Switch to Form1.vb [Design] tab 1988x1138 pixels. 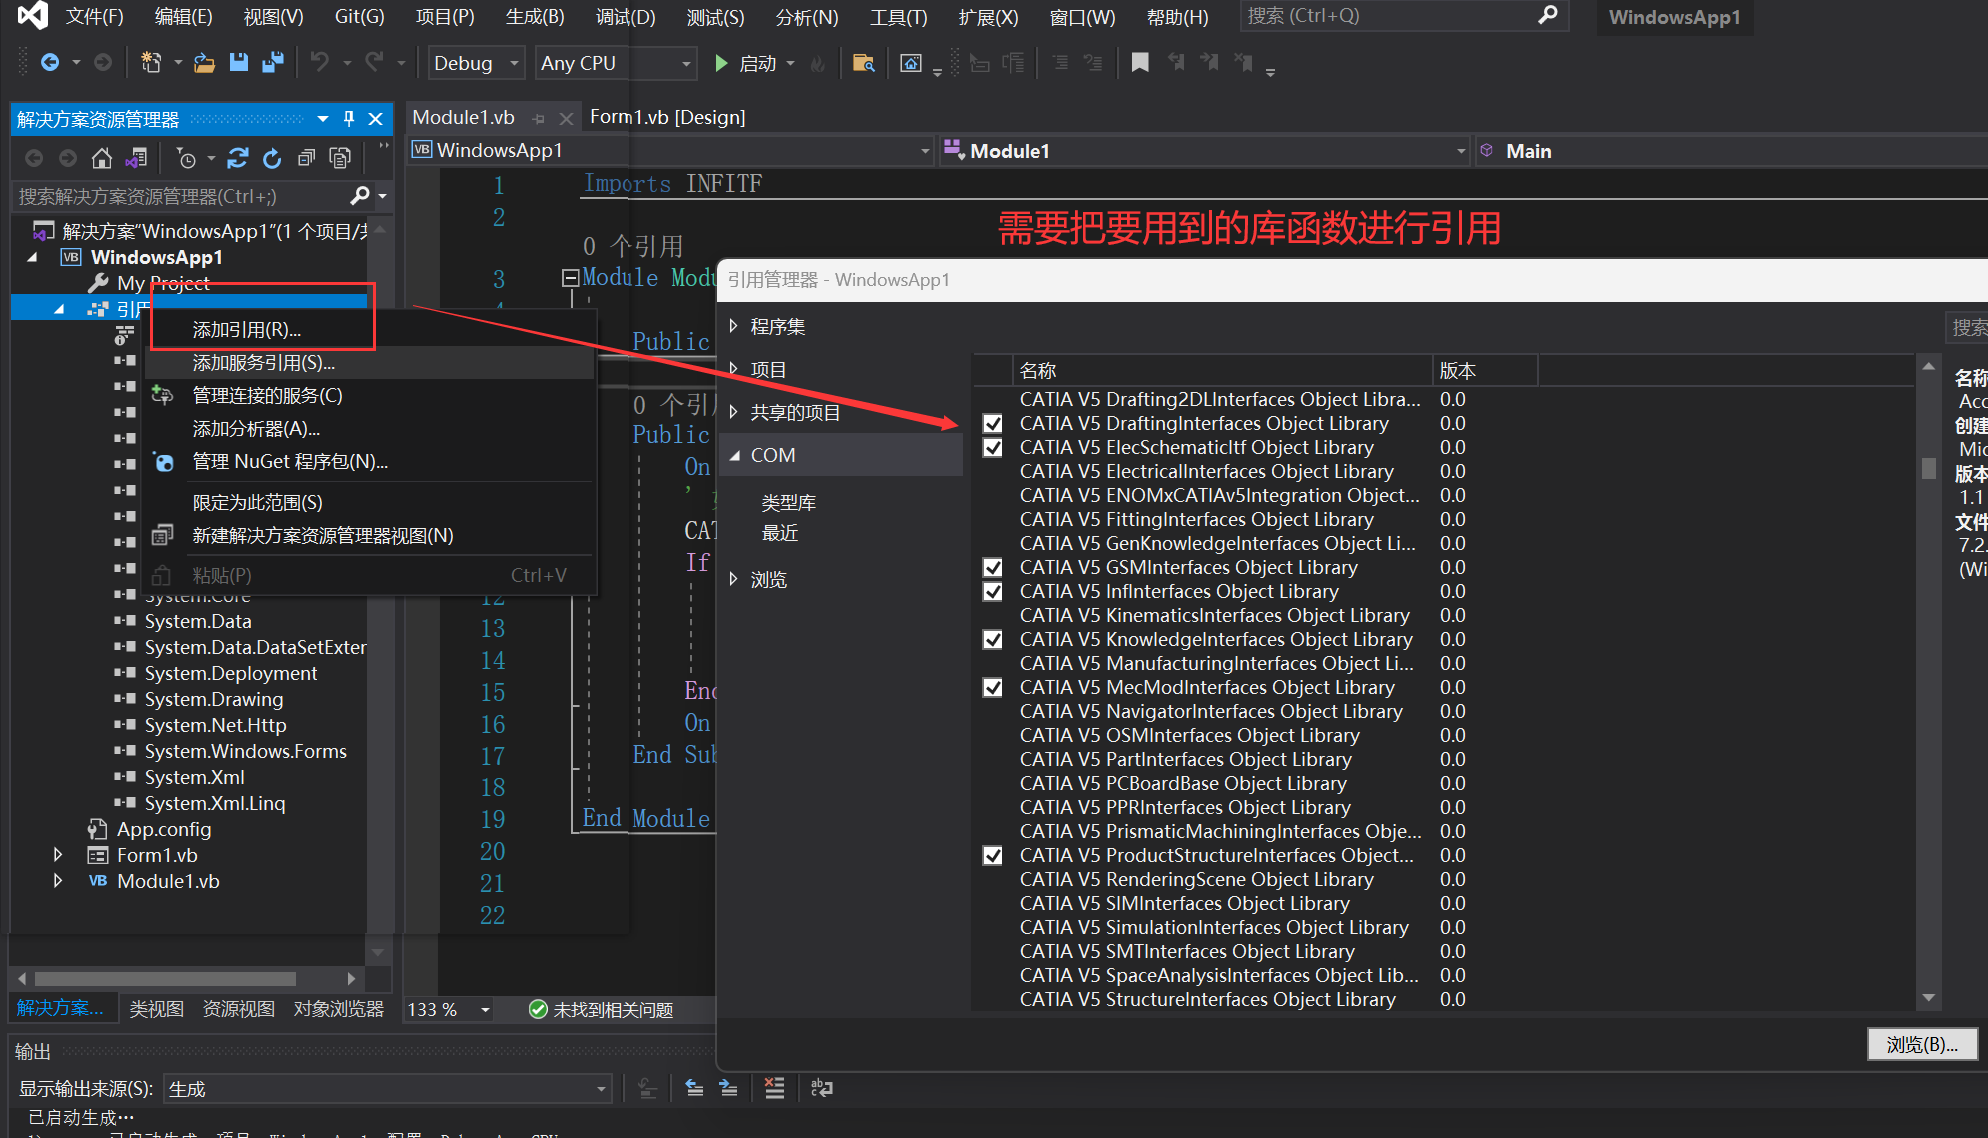[x=667, y=117]
